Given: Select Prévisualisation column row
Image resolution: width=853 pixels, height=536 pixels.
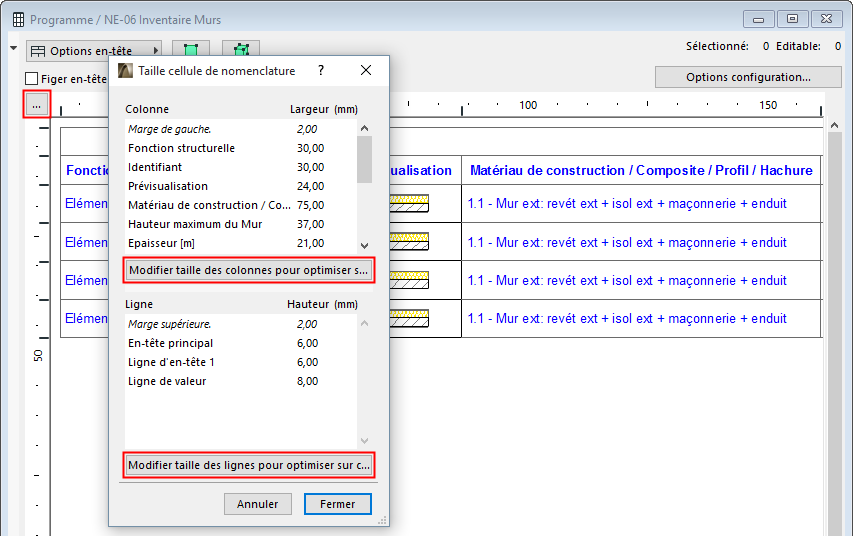Looking at the screenshot, I should 241,186.
